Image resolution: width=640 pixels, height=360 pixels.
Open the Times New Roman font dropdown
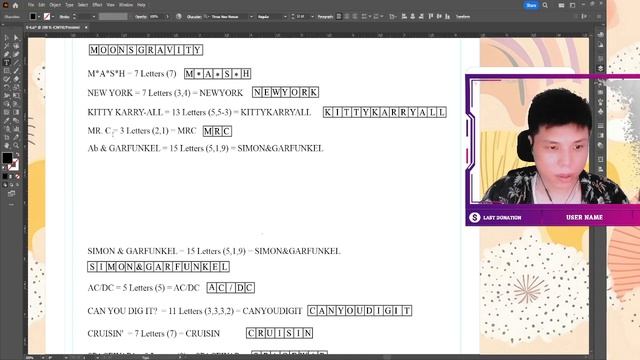point(251,17)
